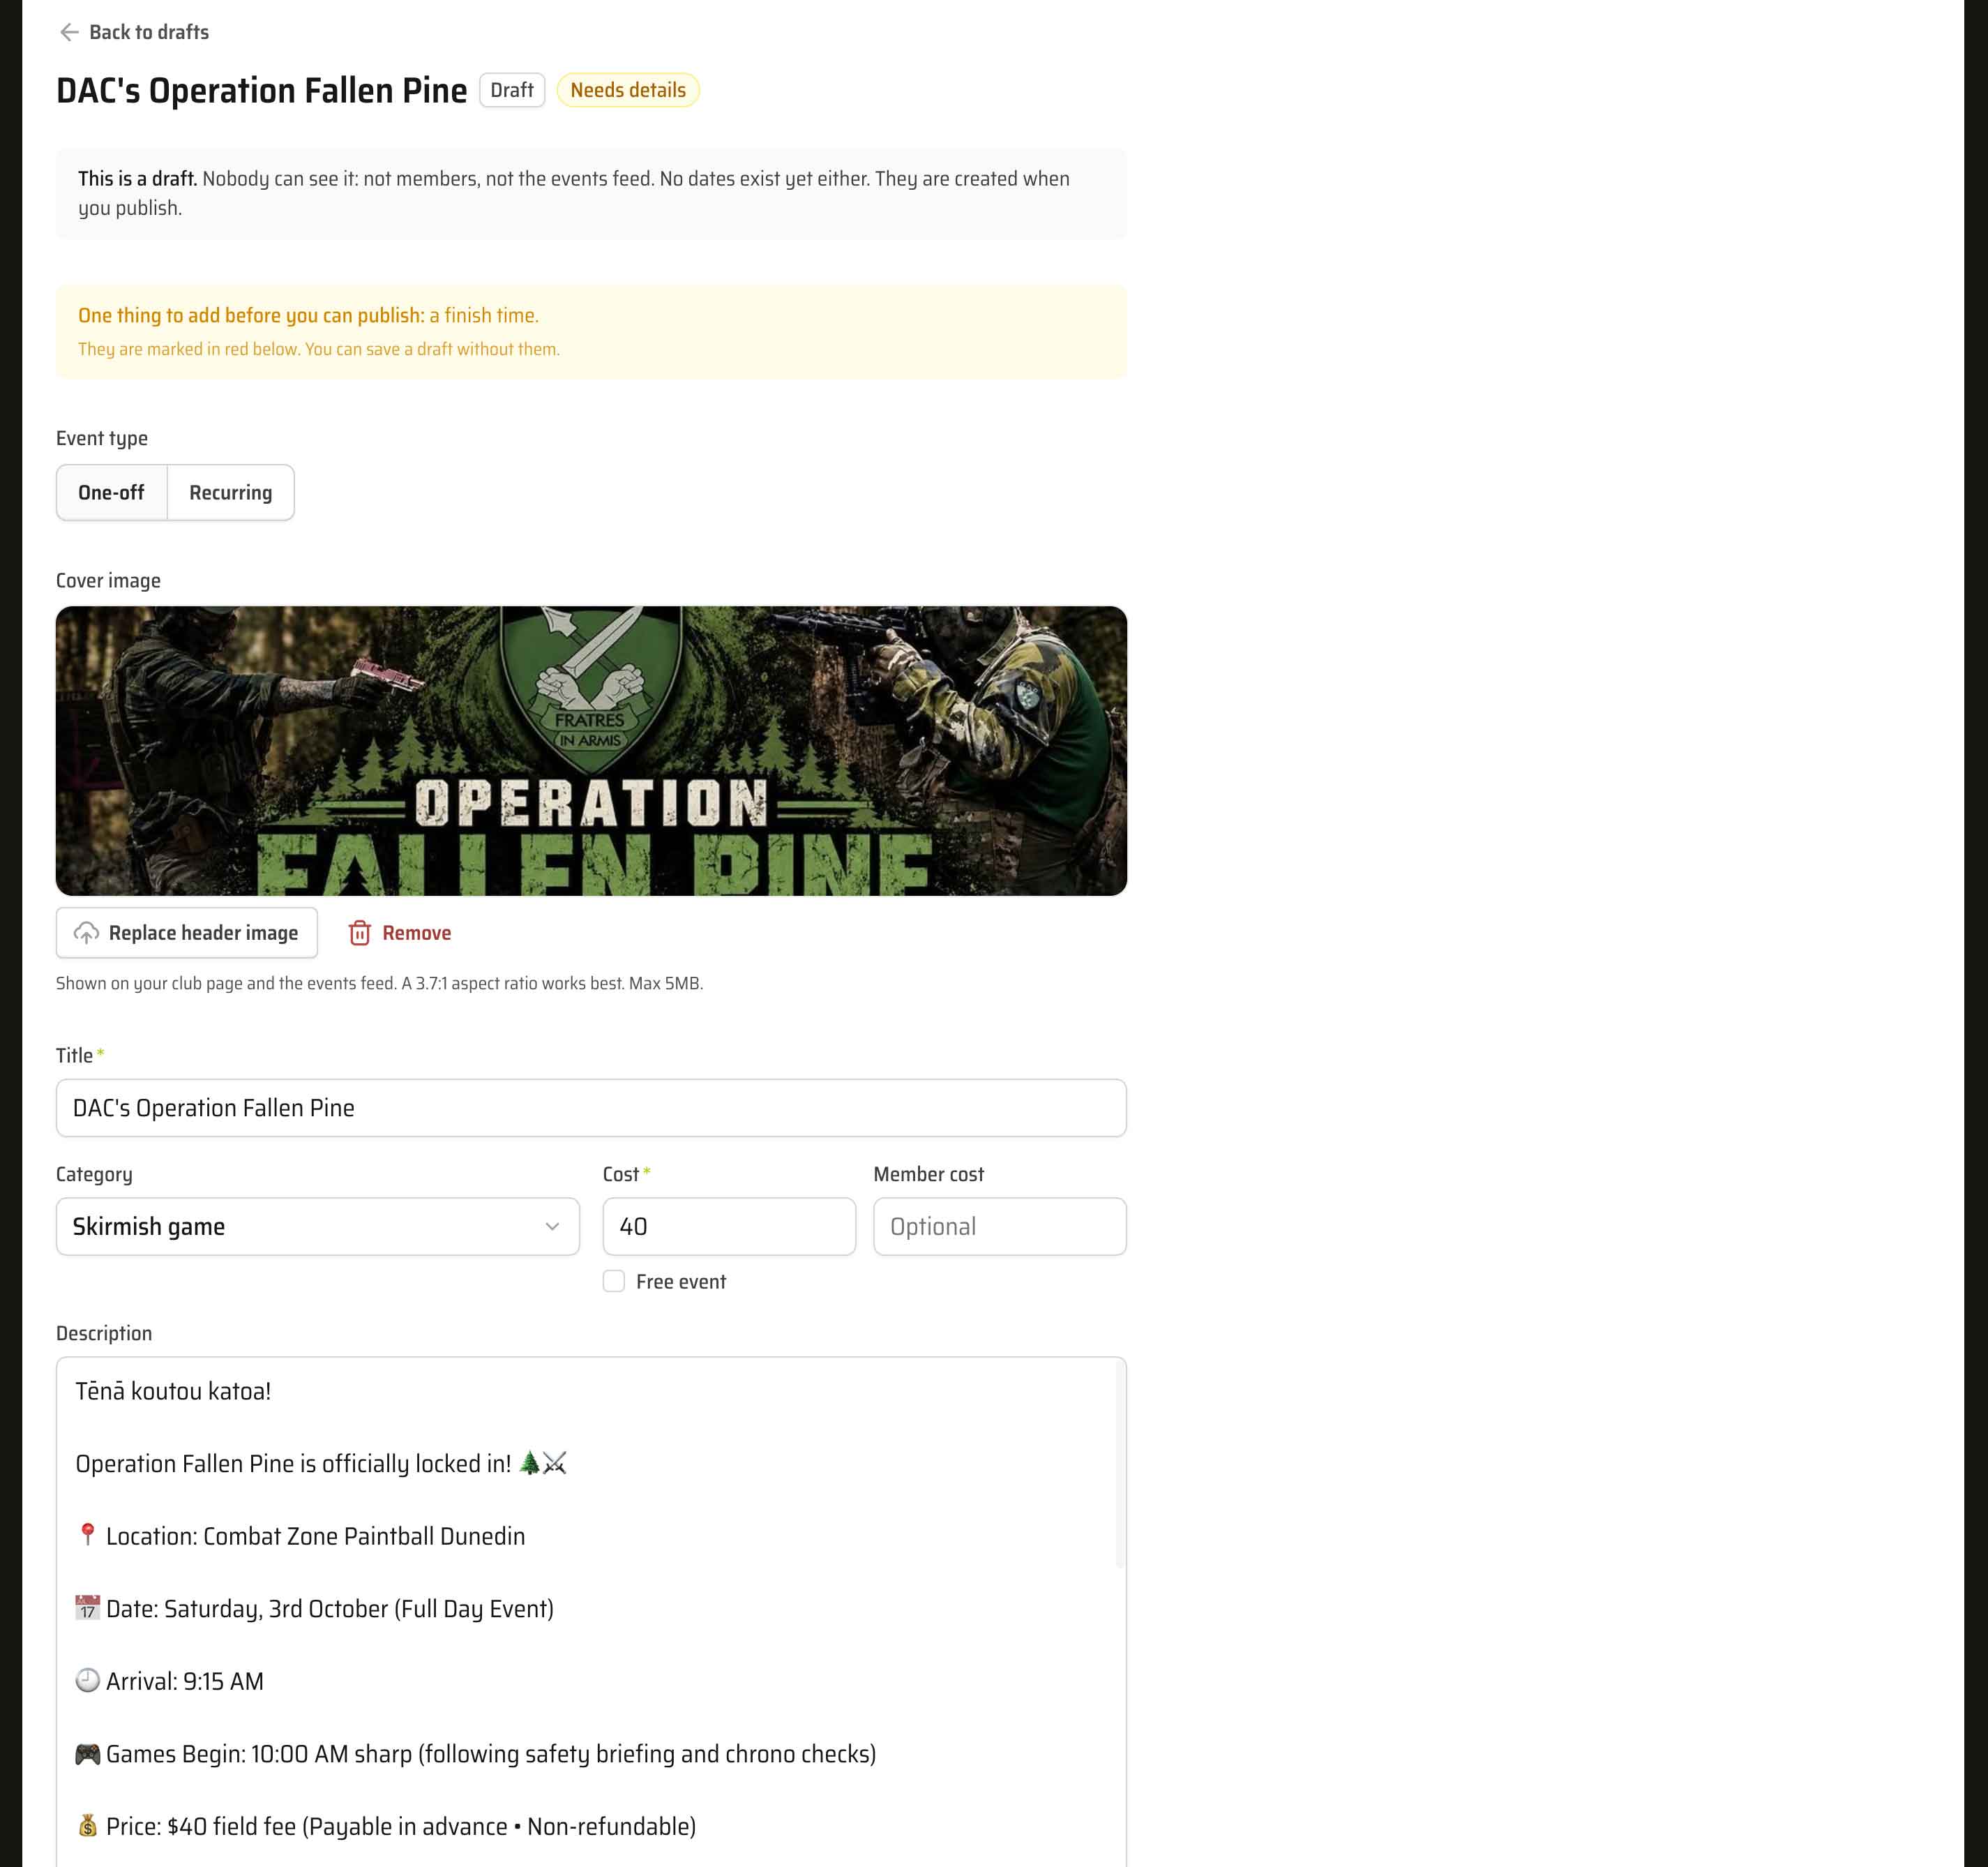This screenshot has height=1867, width=1988.
Task: Tick the Free event checkbox
Action: 614,1281
